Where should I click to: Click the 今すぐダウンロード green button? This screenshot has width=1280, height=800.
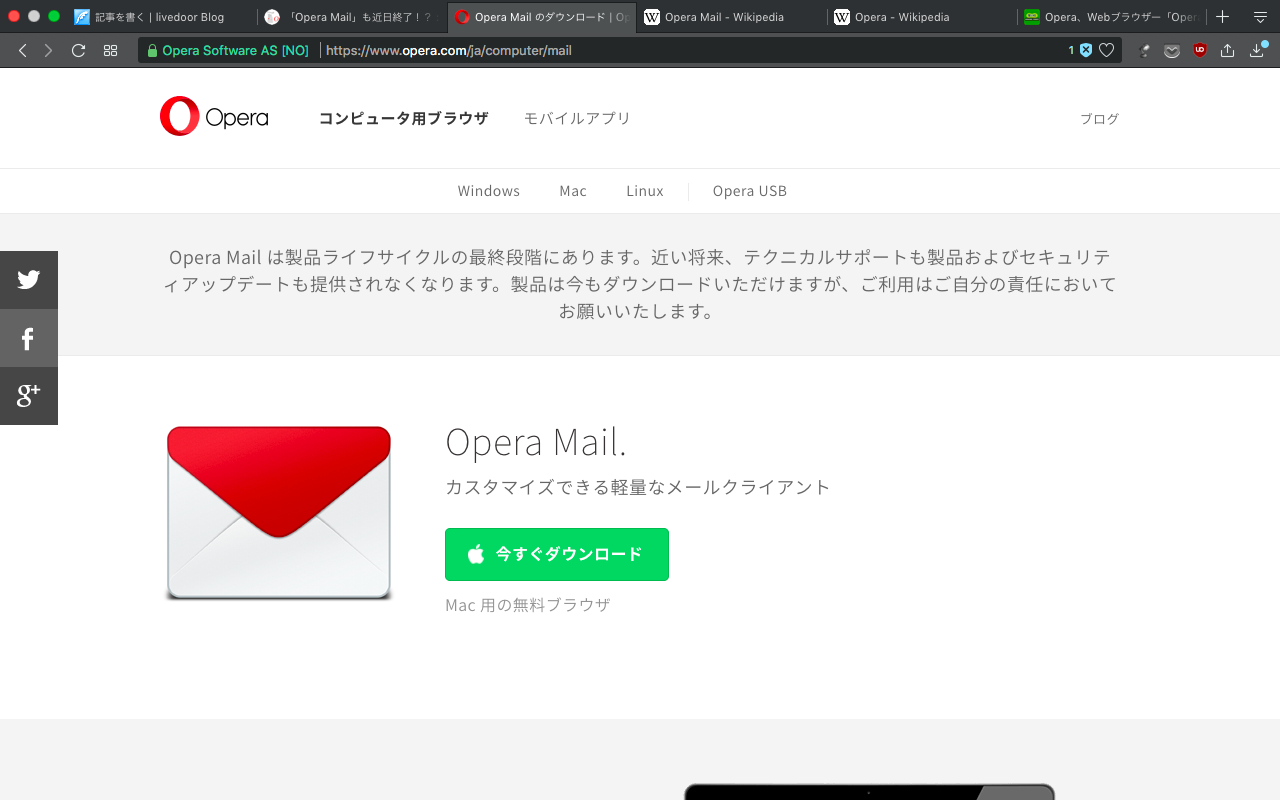[557, 554]
